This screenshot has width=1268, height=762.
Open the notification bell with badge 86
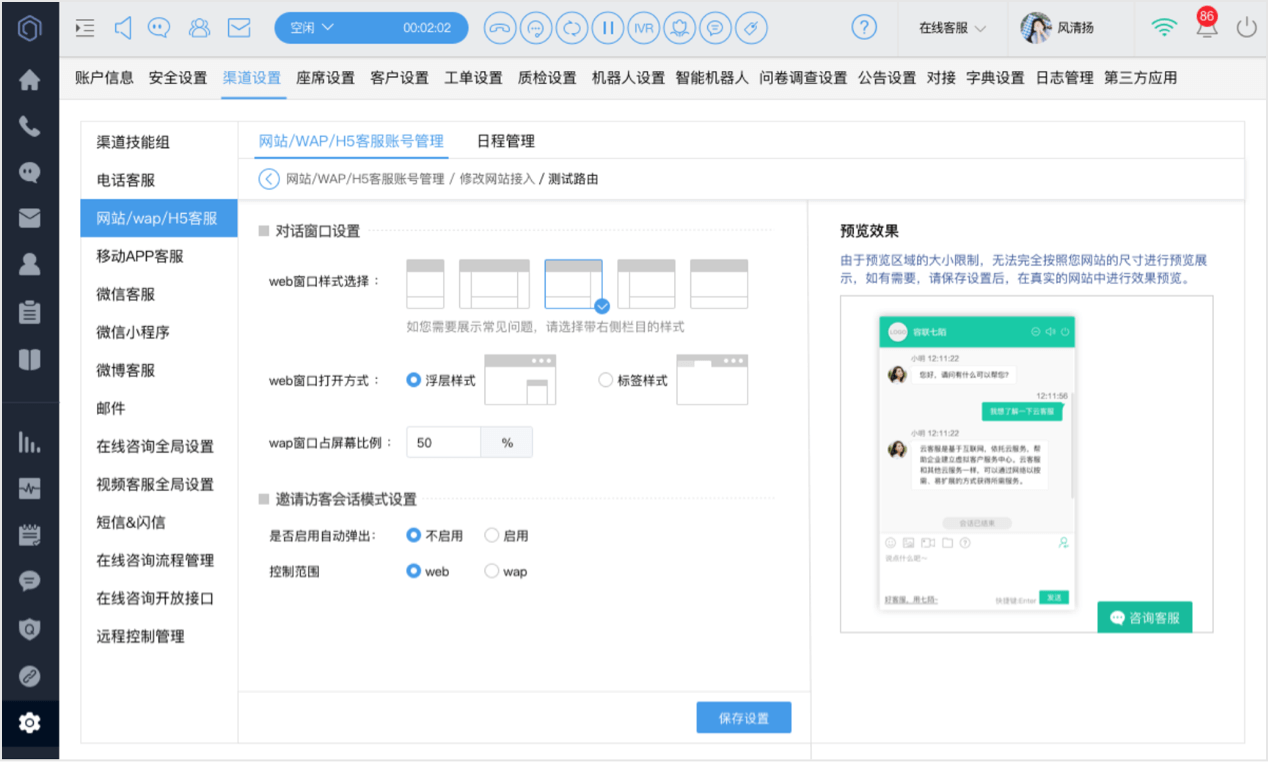tap(1207, 26)
